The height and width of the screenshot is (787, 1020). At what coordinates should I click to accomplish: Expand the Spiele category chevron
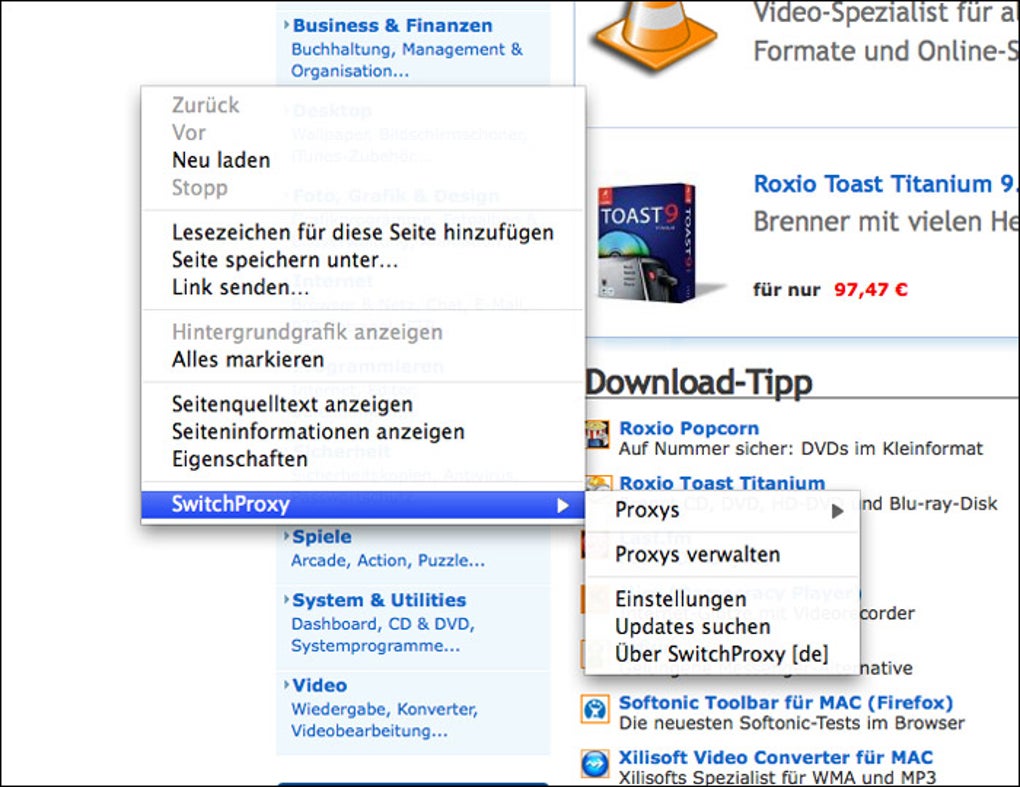[288, 536]
